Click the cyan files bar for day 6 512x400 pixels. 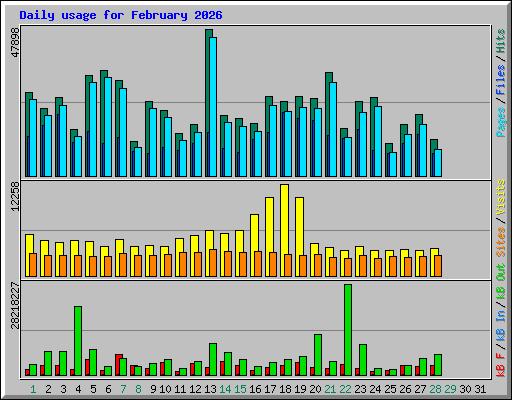(x=108, y=127)
